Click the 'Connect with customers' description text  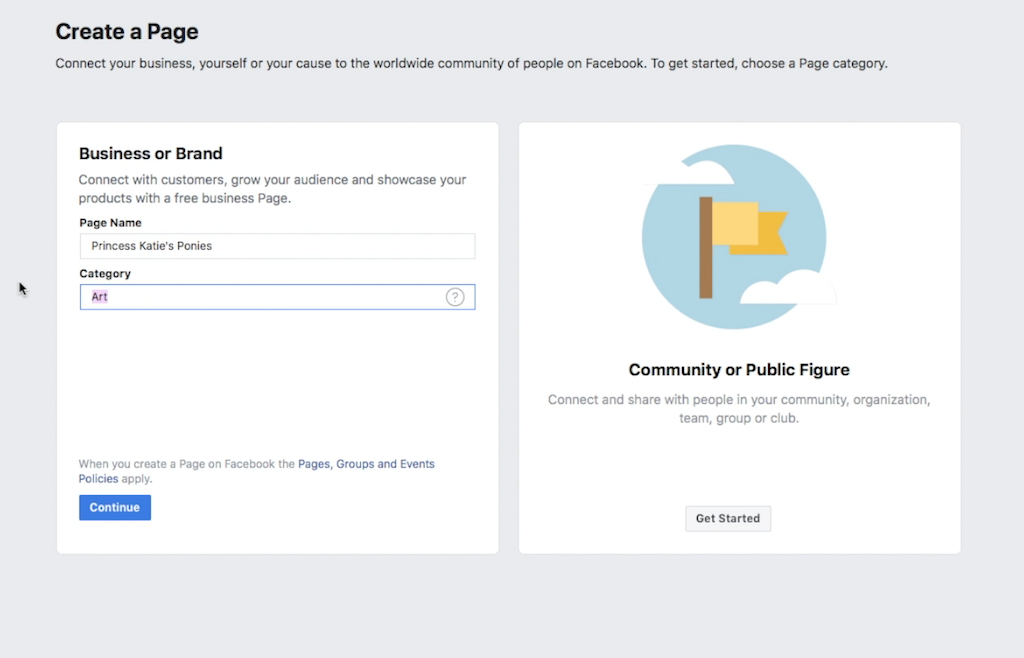(x=272, y=189)
